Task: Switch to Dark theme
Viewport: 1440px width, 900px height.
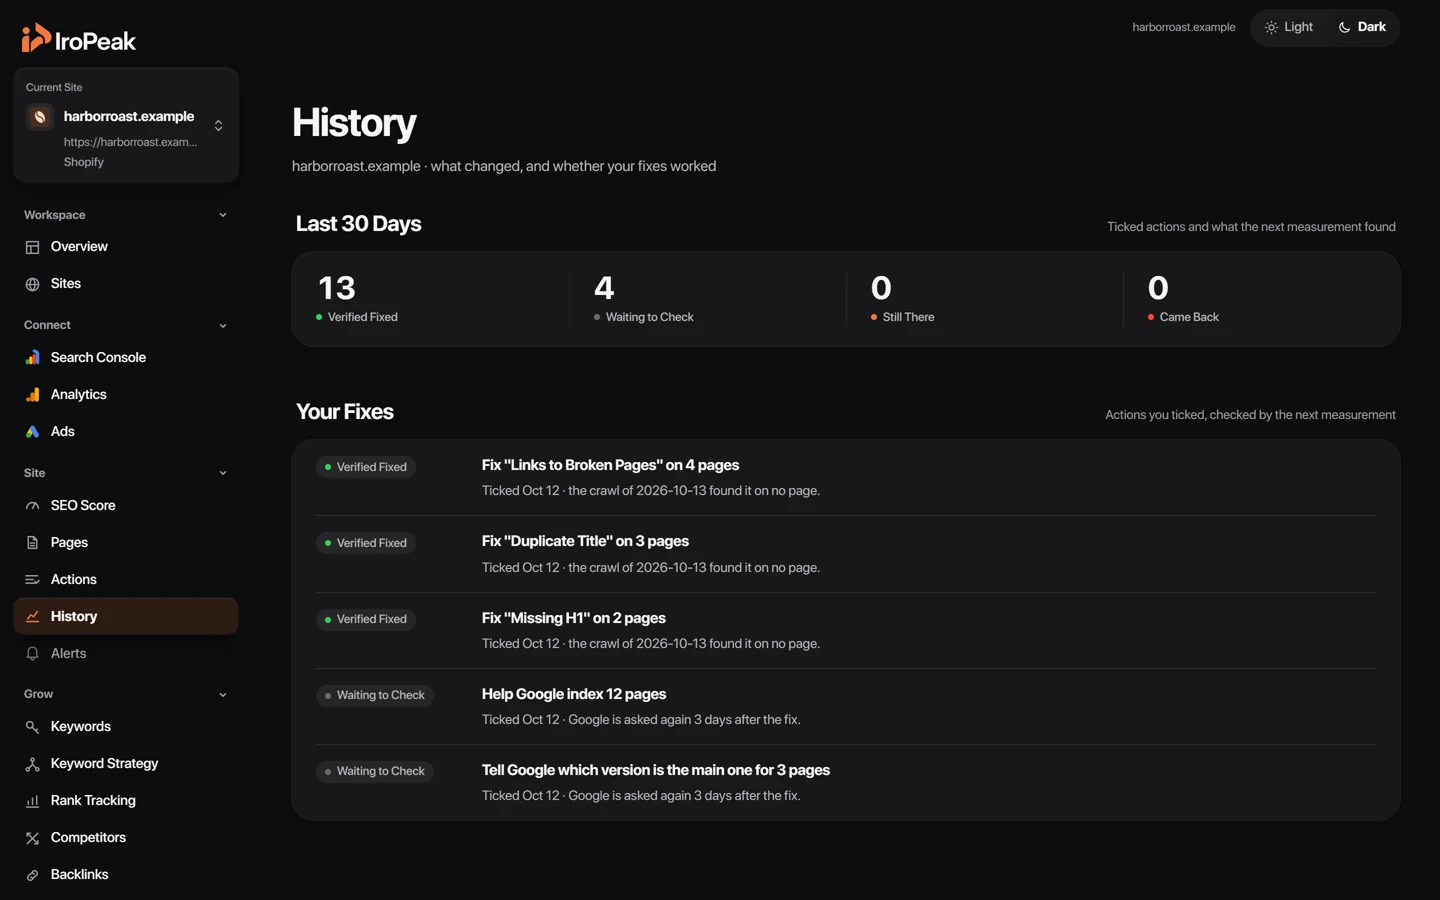Action: (x=1362, y=27)
